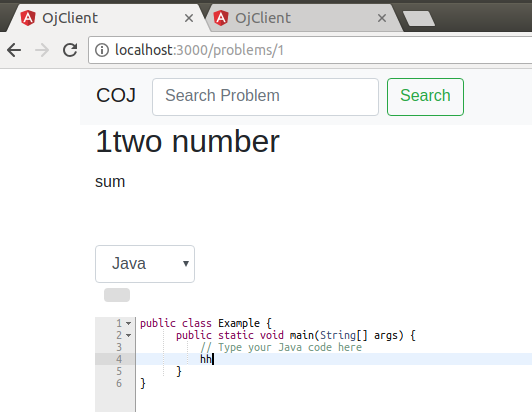The height and width of the screenshot is (412, 532).
Task: Click the 'Example' class name in code
Action: pyautogui.click(x=239, y=323)
